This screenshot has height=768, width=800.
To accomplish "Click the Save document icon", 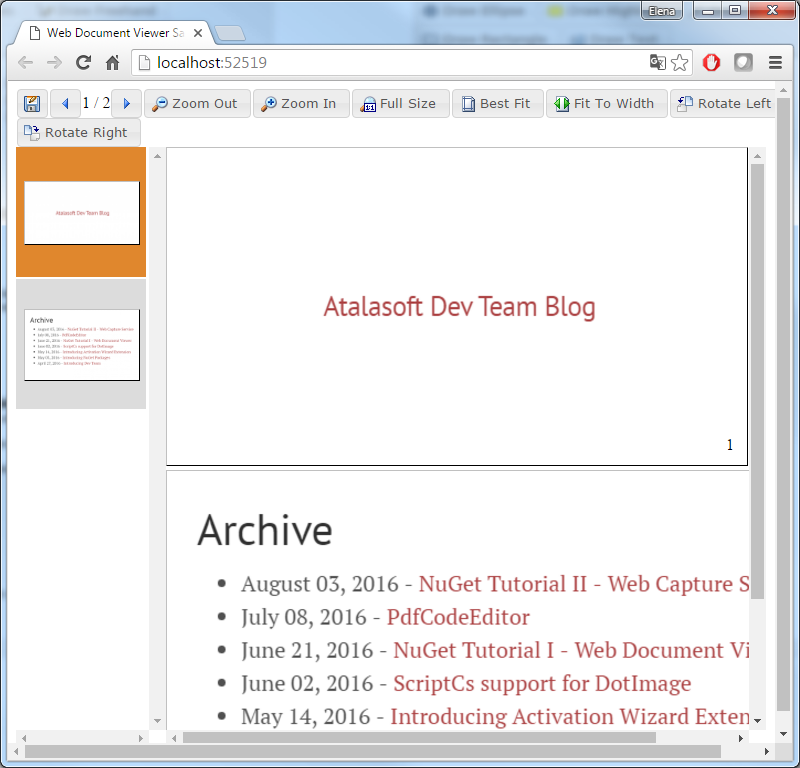I will point(32,104).
